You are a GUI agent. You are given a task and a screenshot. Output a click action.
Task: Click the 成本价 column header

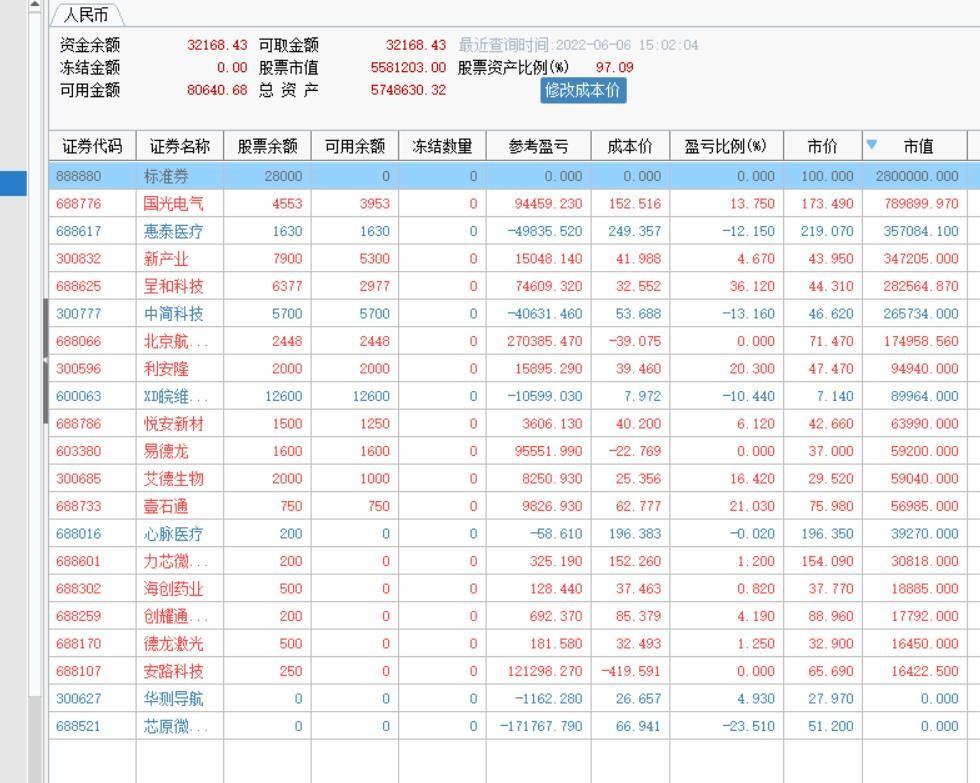(x=630, y=146)
